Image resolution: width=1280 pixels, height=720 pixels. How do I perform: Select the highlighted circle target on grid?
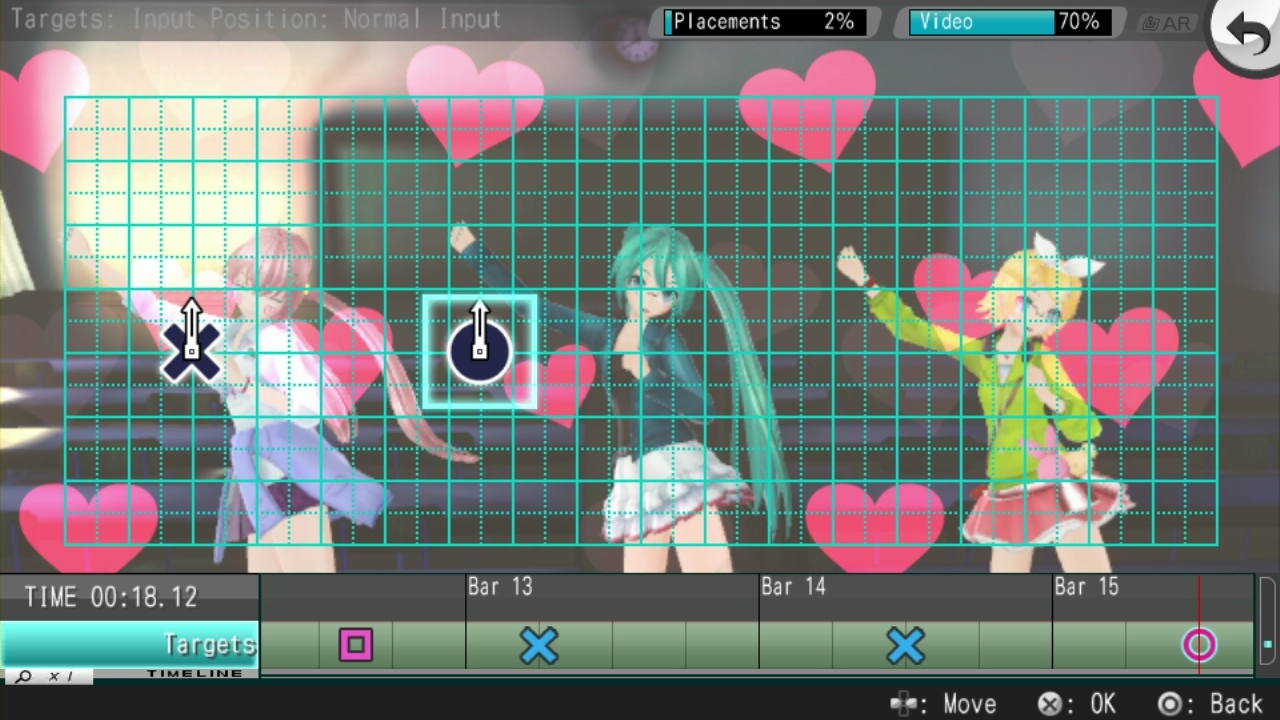tap(480, 352)
